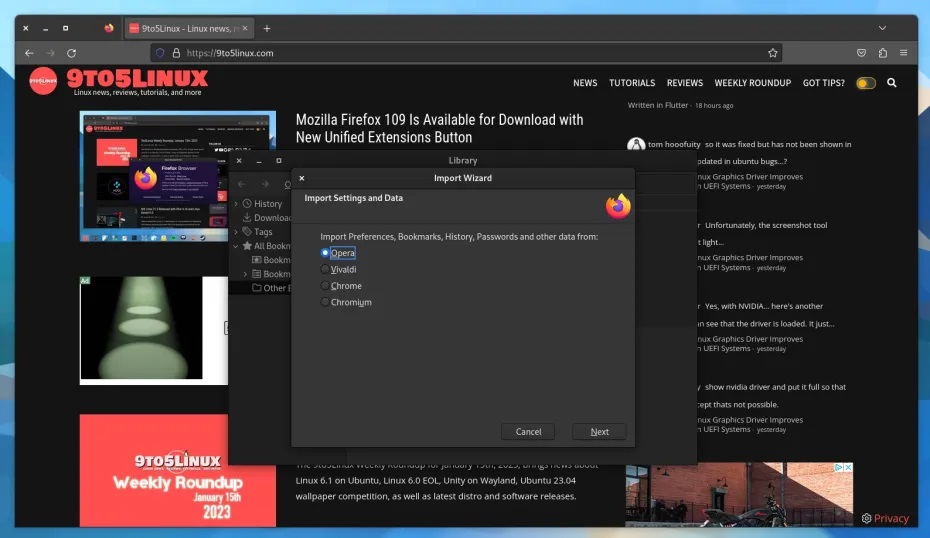Choose Chrome as import source
The width and height of the screenshot is (930, 538).
[x=325, y=286]
